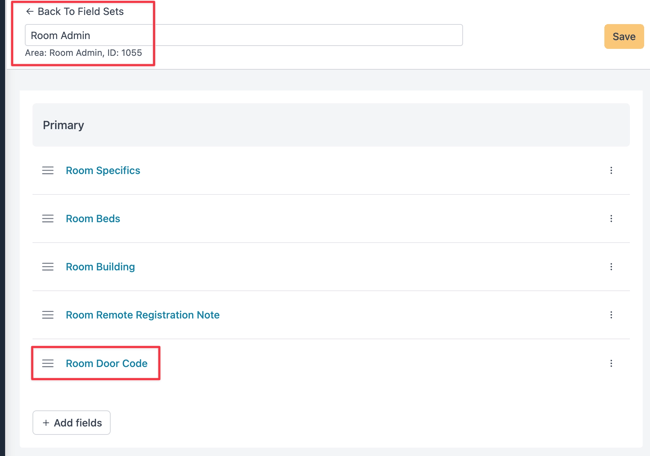Open the Room Building field link

tap(100, 267)
